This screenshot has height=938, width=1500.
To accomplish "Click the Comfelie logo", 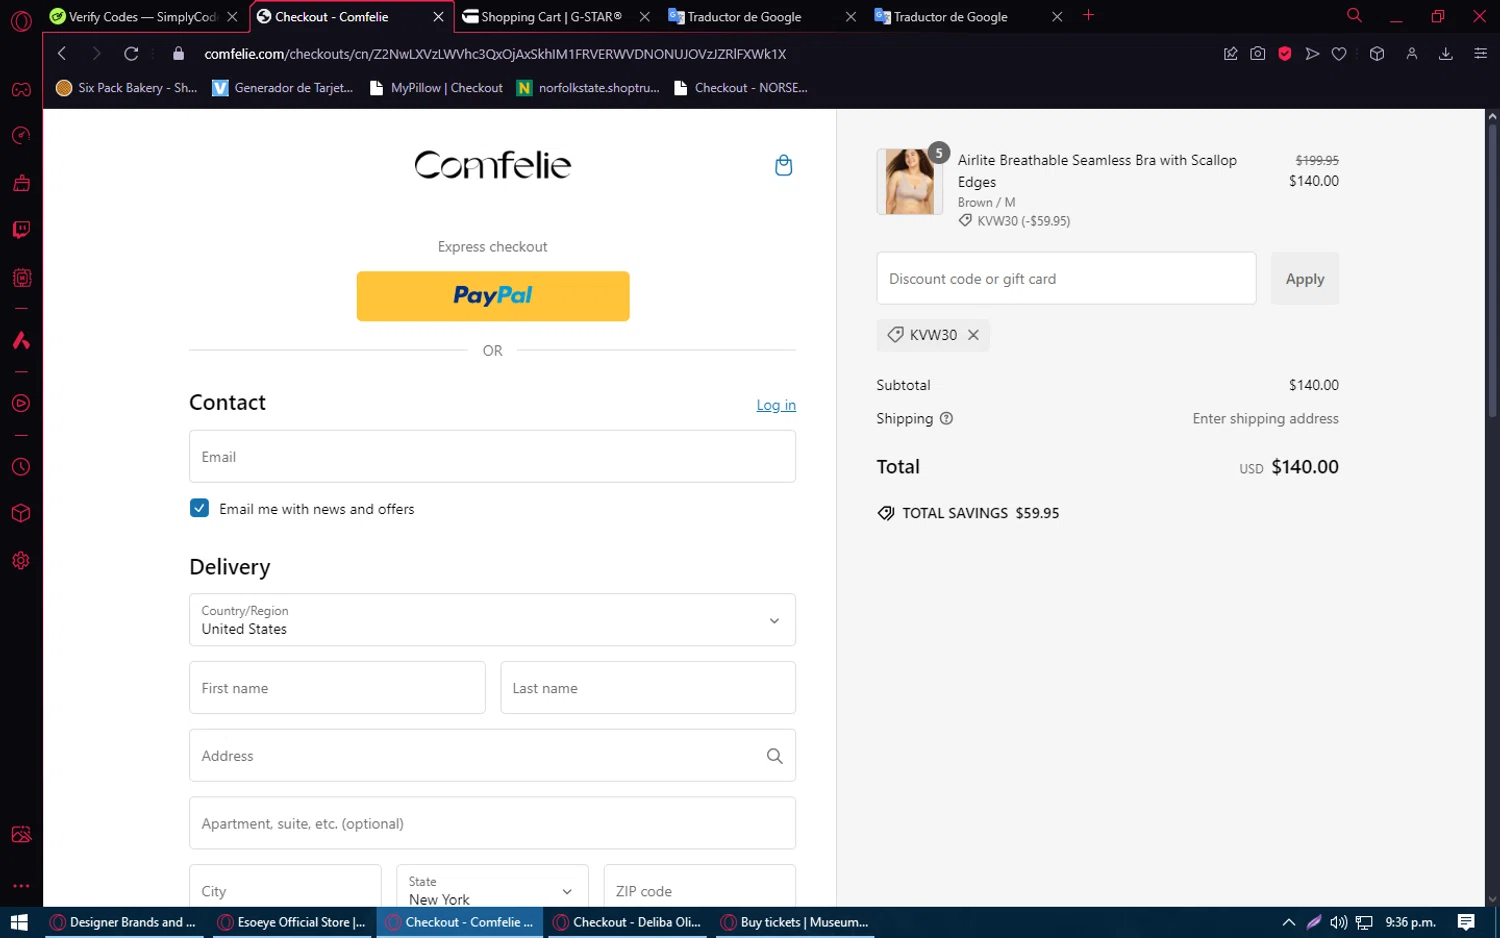I will point(493,165).
